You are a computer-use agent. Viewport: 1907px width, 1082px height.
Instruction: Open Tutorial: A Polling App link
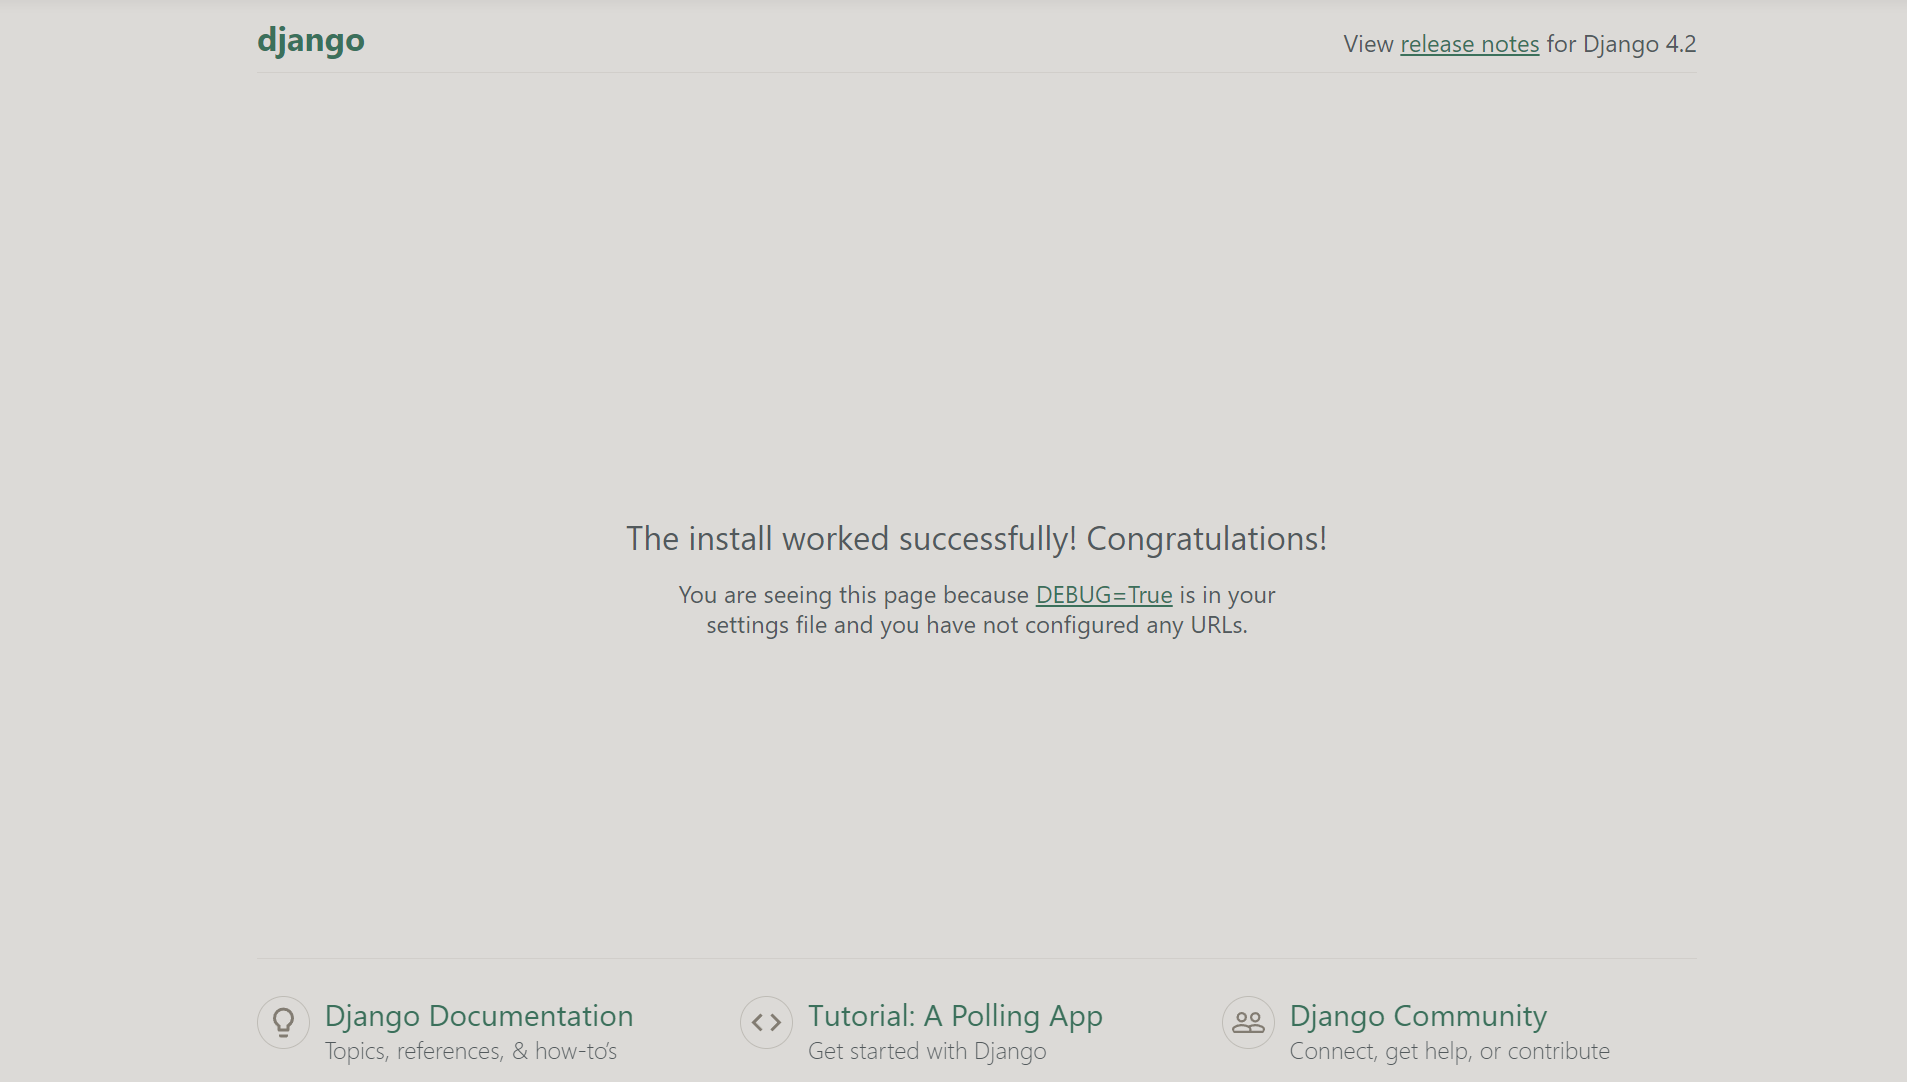pos(955,1016)
